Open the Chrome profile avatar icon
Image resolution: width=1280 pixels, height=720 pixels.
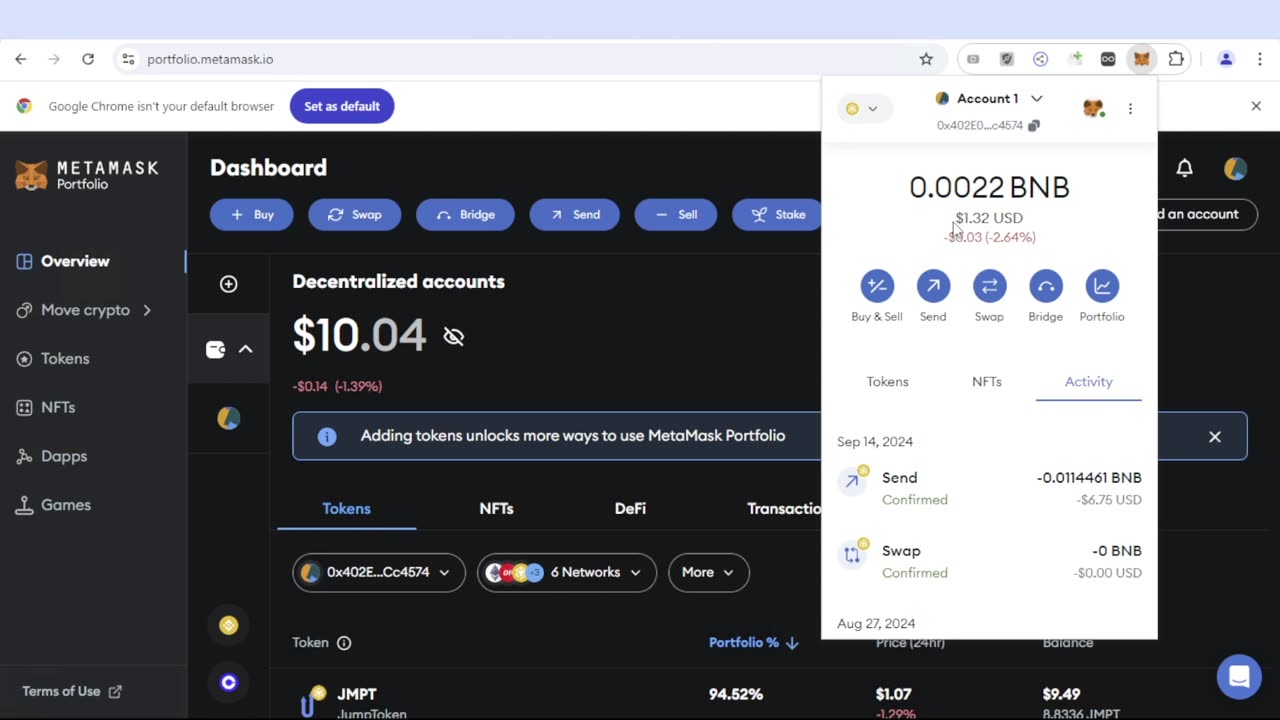pyautogui.click(x=1226, y=59)
